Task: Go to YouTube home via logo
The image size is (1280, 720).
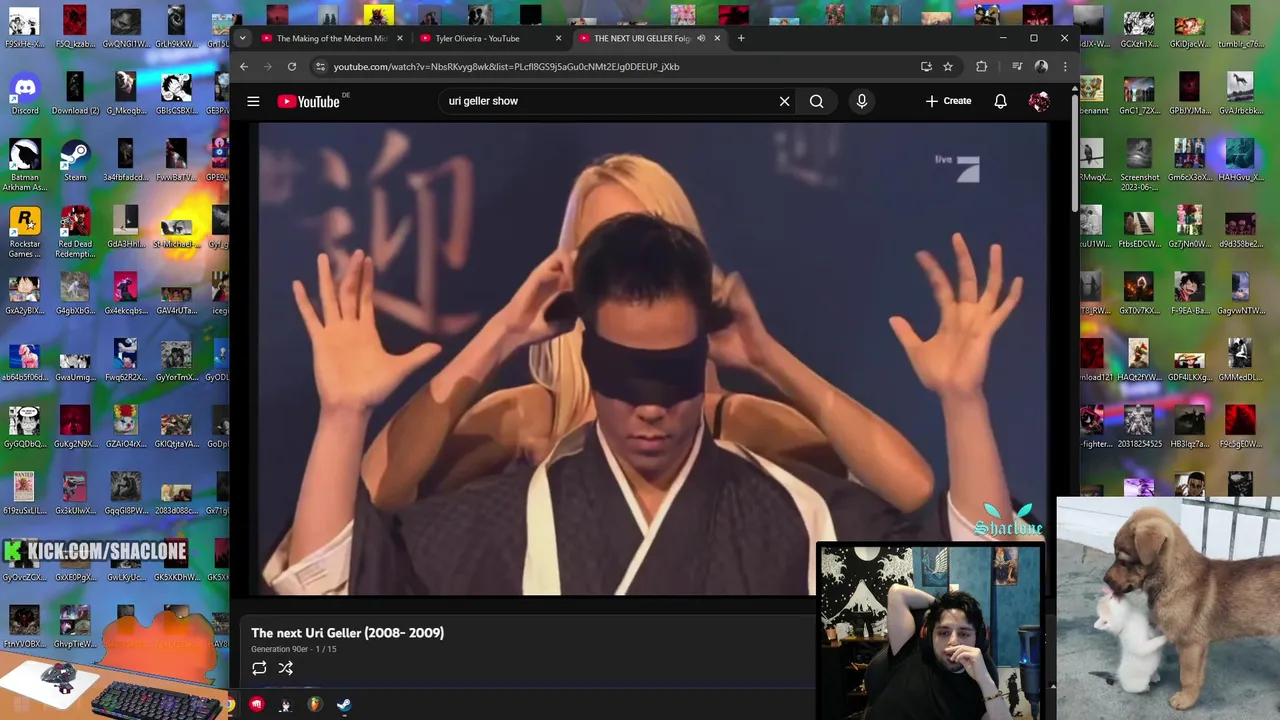Action: click(x=308, y=101)
